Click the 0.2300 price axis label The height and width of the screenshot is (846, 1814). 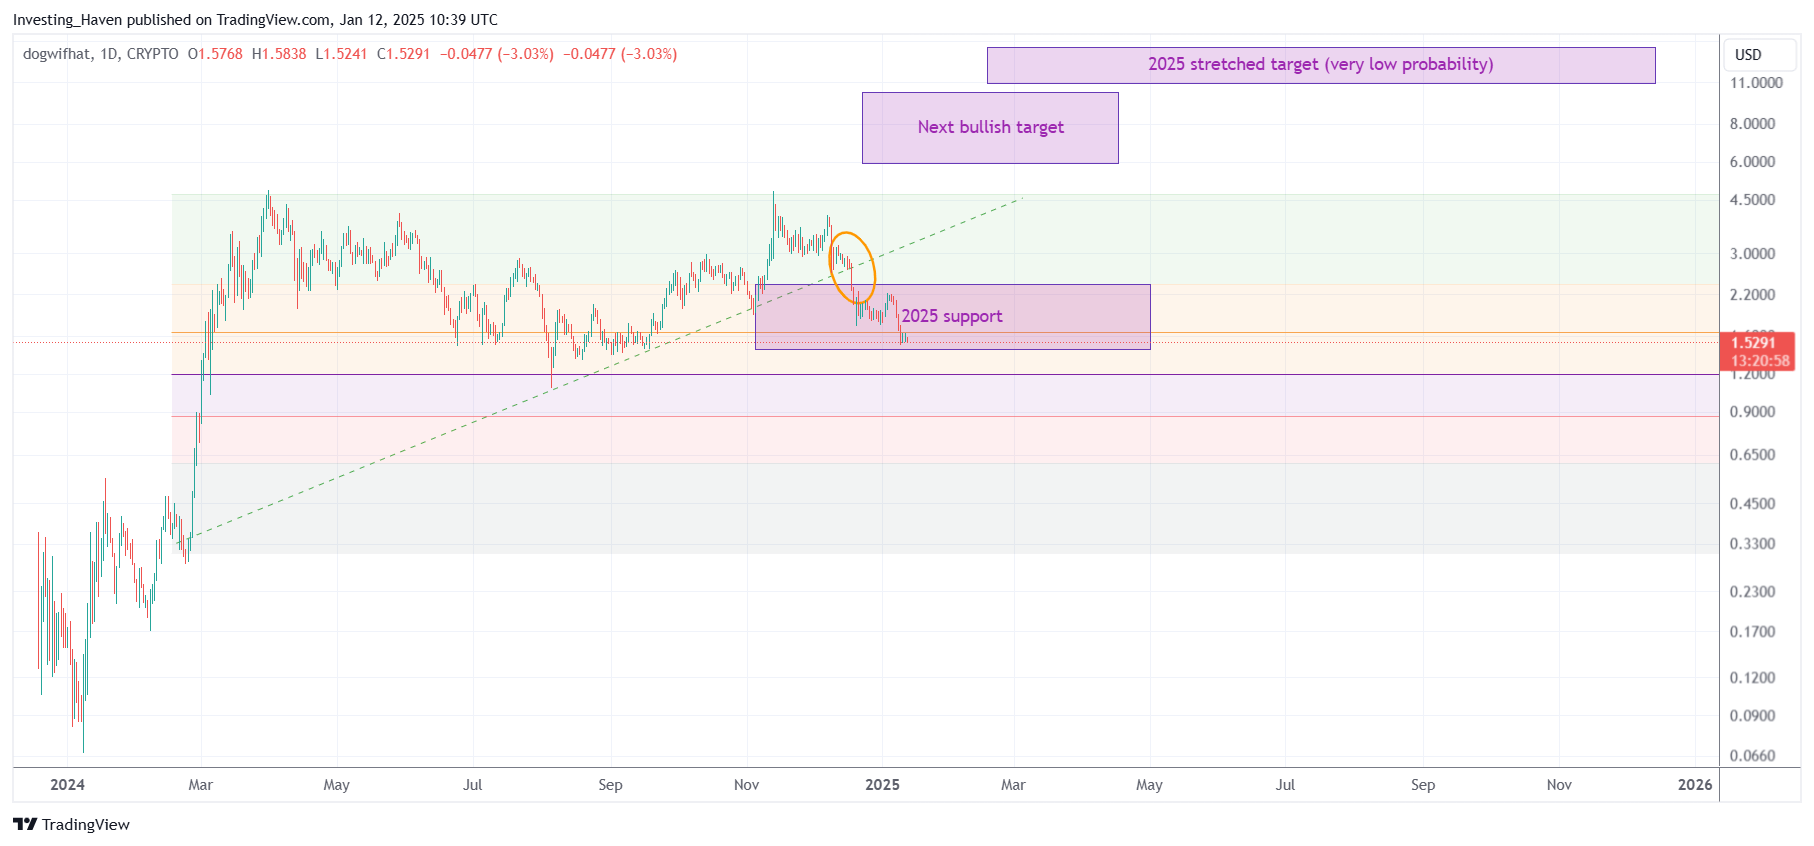coord(1753,592)
